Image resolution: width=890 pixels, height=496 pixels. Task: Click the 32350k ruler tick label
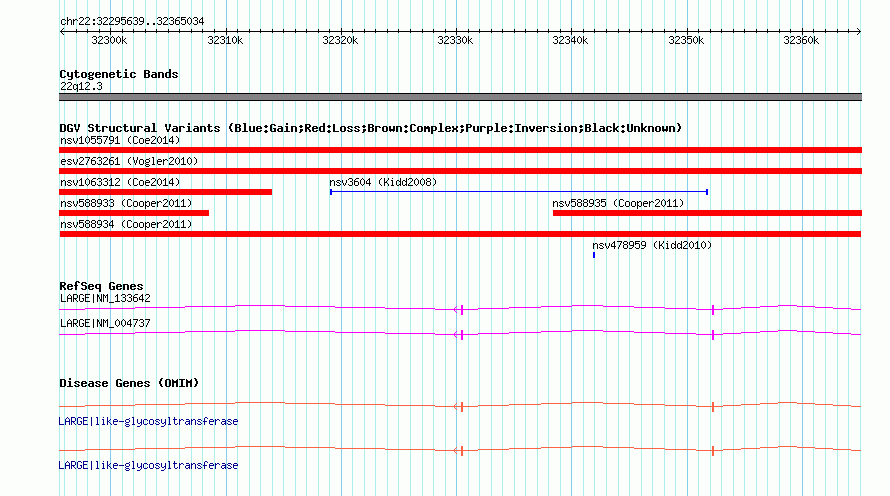pyautogui.click(x=686, y=40)
